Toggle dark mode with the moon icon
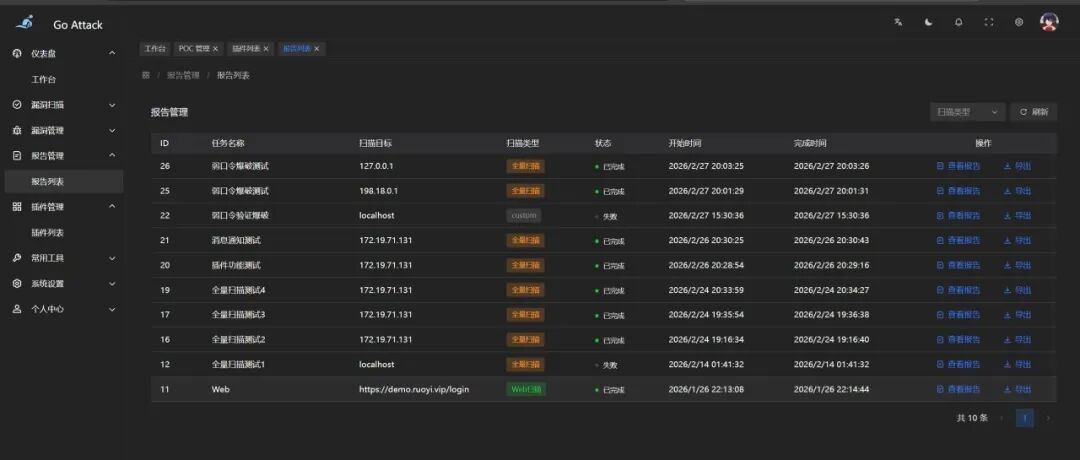The height and width of the screenshot is (460, 1080). (928, 22)
